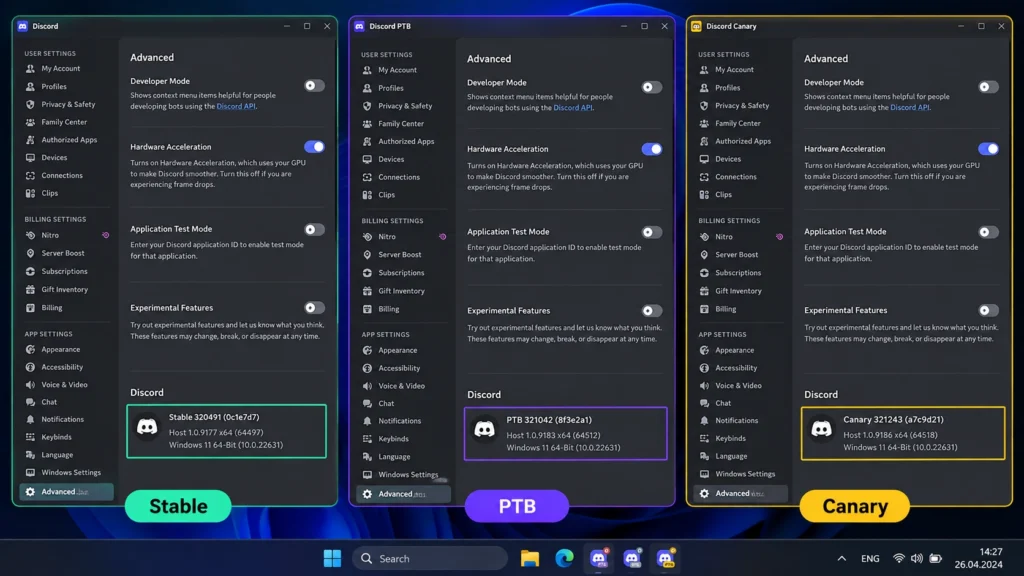The image size is (1024, 576).
Task: Open clock and date 14:27 panel
Action: pyautogui.click(x=978, y=558)
